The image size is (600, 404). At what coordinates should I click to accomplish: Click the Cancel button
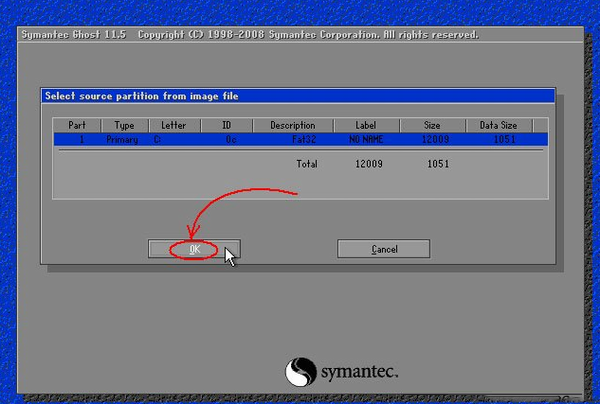(x=384, y=249)
